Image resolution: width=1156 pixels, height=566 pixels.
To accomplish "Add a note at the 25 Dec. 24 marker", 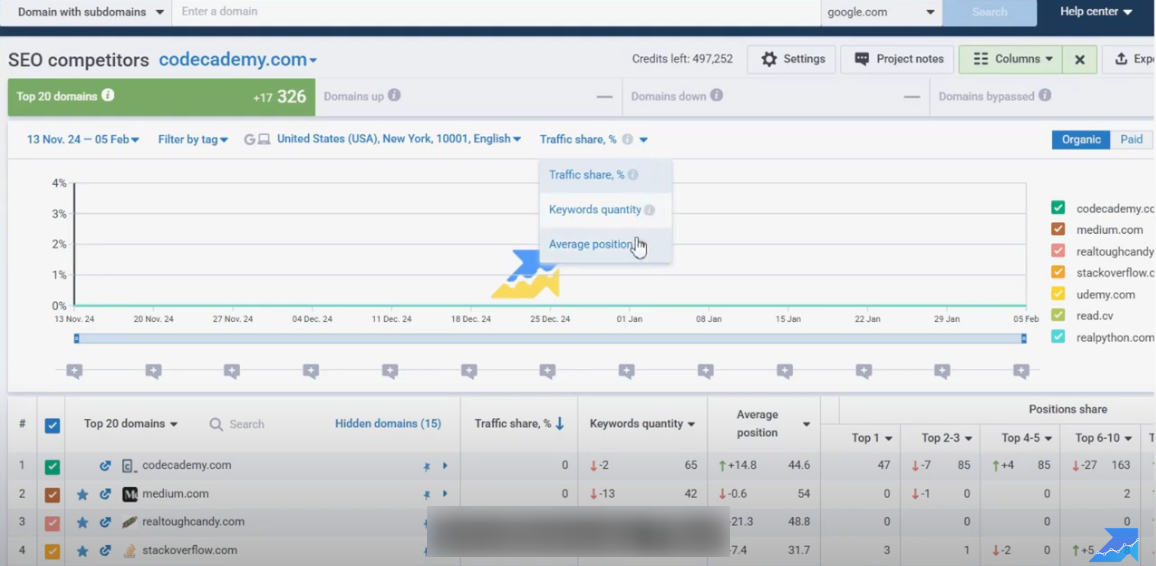I will pyautogui.click(x=547, y=371).
